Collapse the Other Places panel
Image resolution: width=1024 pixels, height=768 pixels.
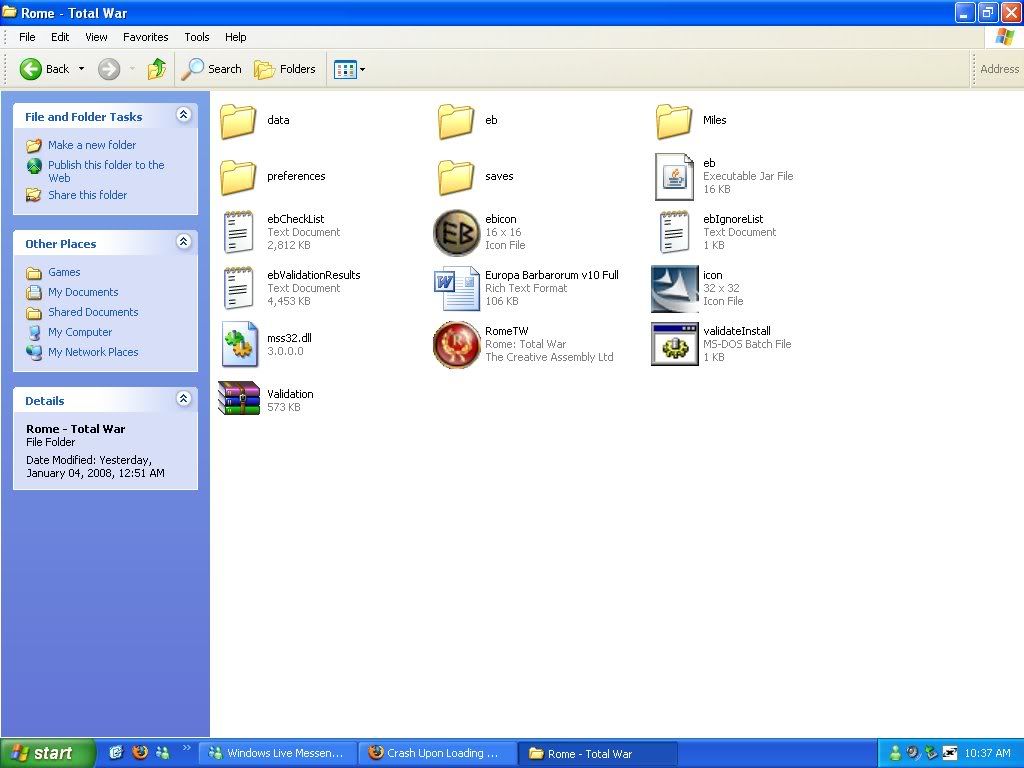184,242
